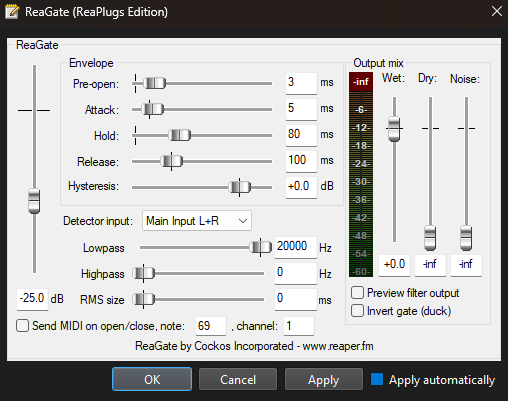Click the Lowpass slider handle
Screen dimensions: 508x401
[261, 247]
